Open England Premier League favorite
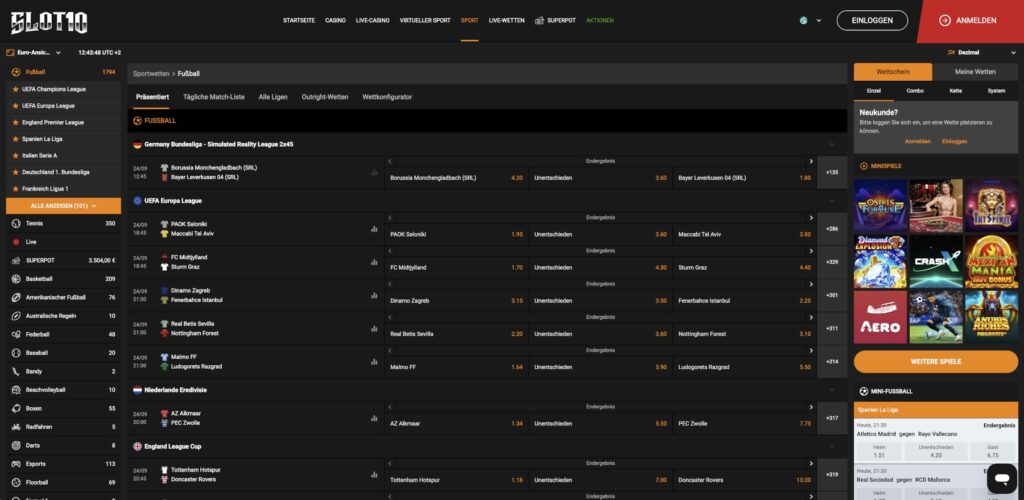1024x500 pixels. (63, 122)
